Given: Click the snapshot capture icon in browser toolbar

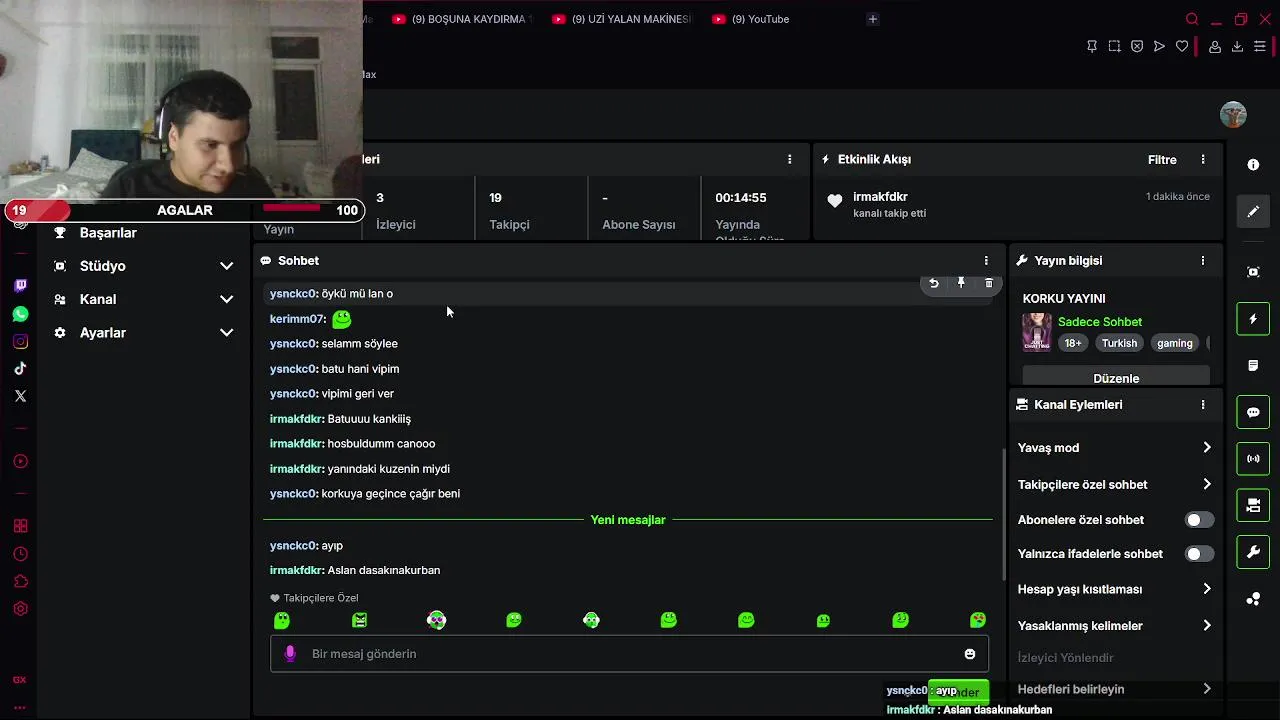Looking at the screenshot, I should pos(1114,46).
